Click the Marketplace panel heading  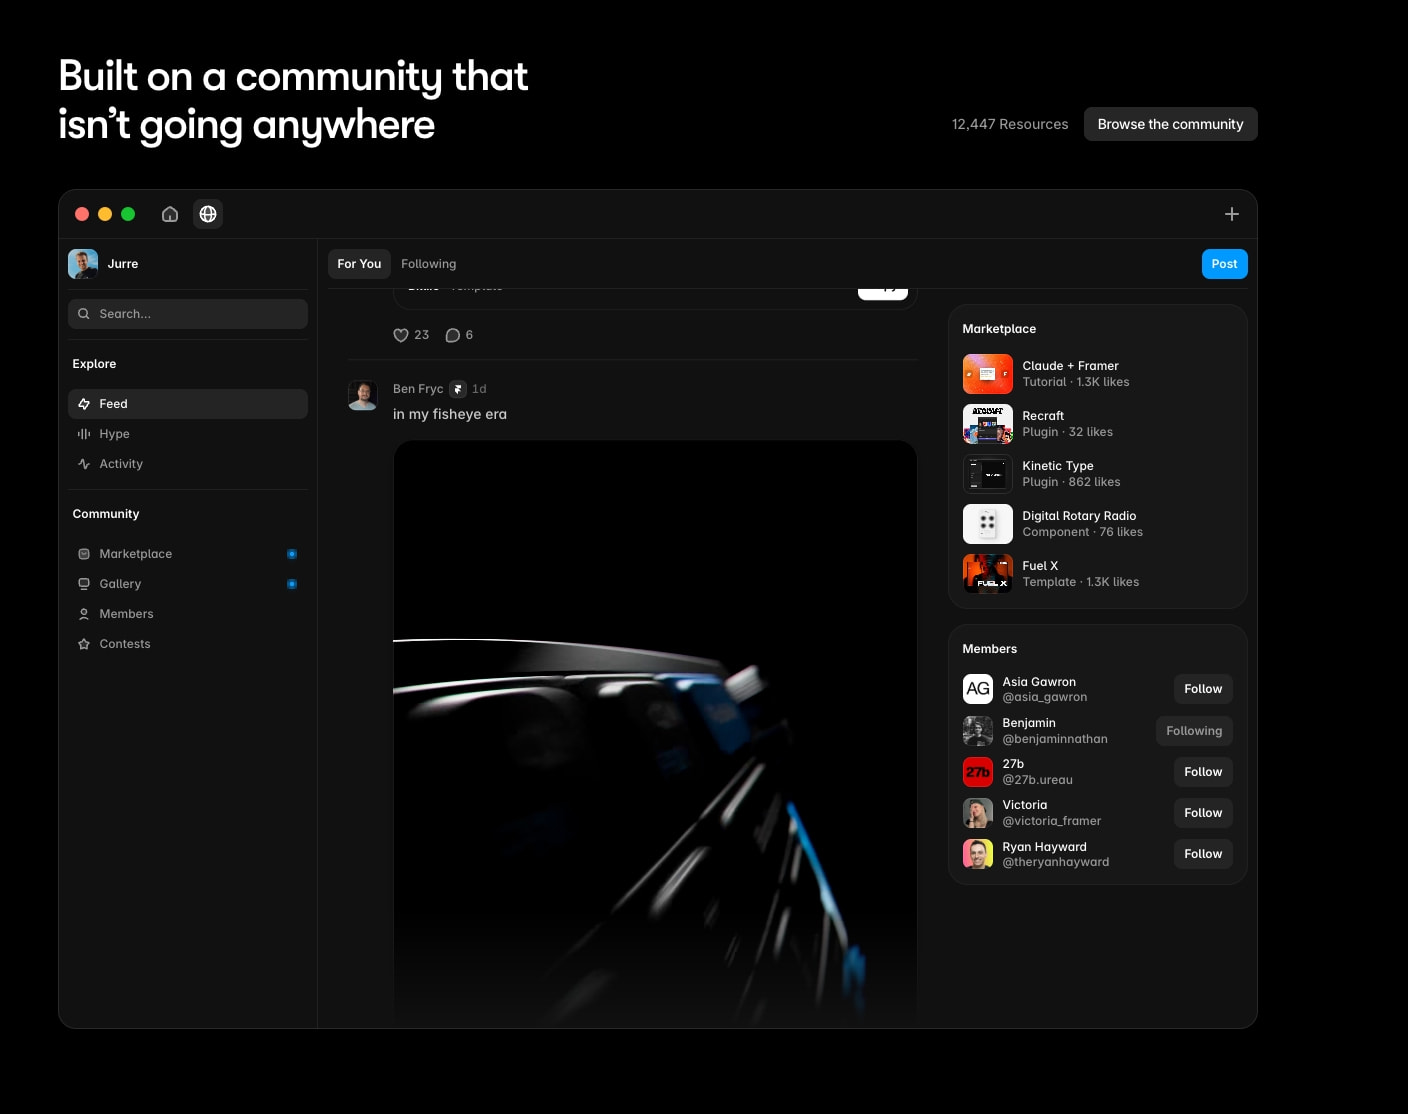coord(999,329)
